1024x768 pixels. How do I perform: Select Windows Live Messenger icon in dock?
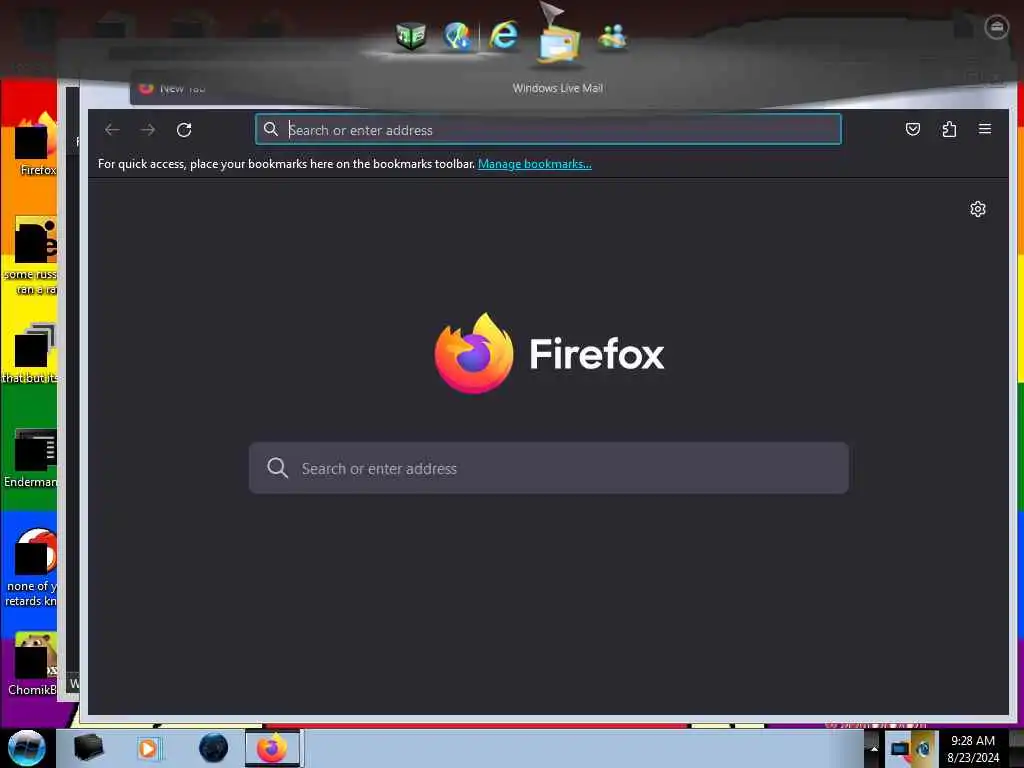pos(613,37)
